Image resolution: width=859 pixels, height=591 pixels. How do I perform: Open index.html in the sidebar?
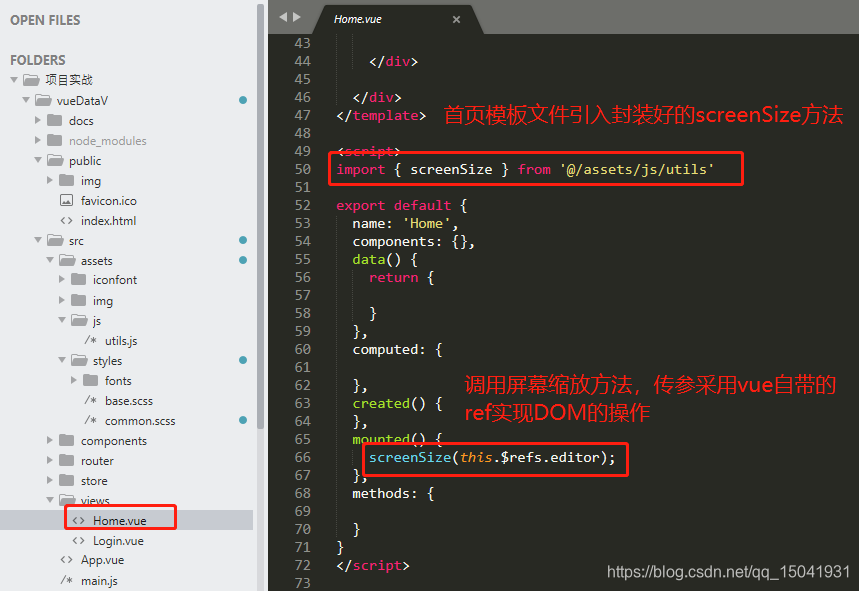pos(108,221)
